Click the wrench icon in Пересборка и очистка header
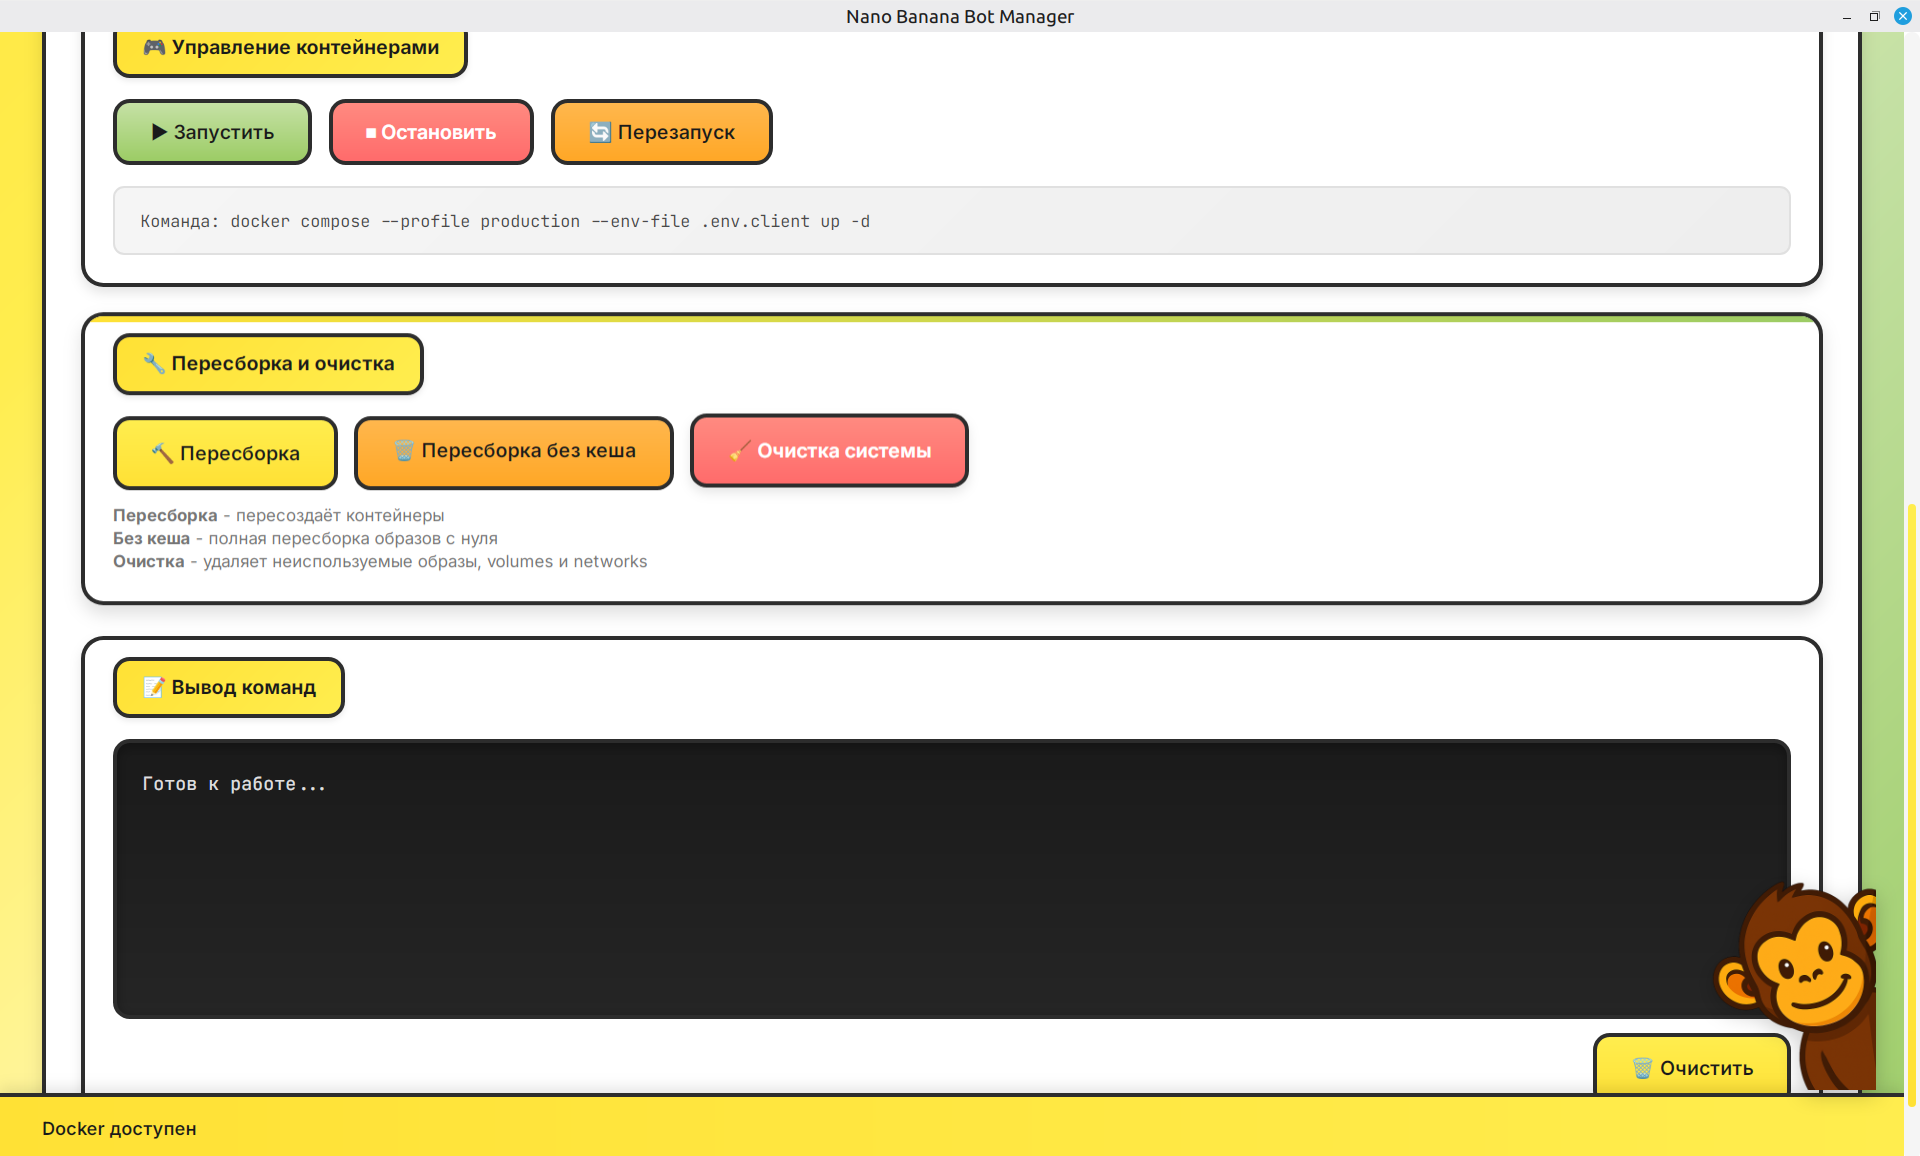This screenshot has width=1920, height=1156. [154, 363]
